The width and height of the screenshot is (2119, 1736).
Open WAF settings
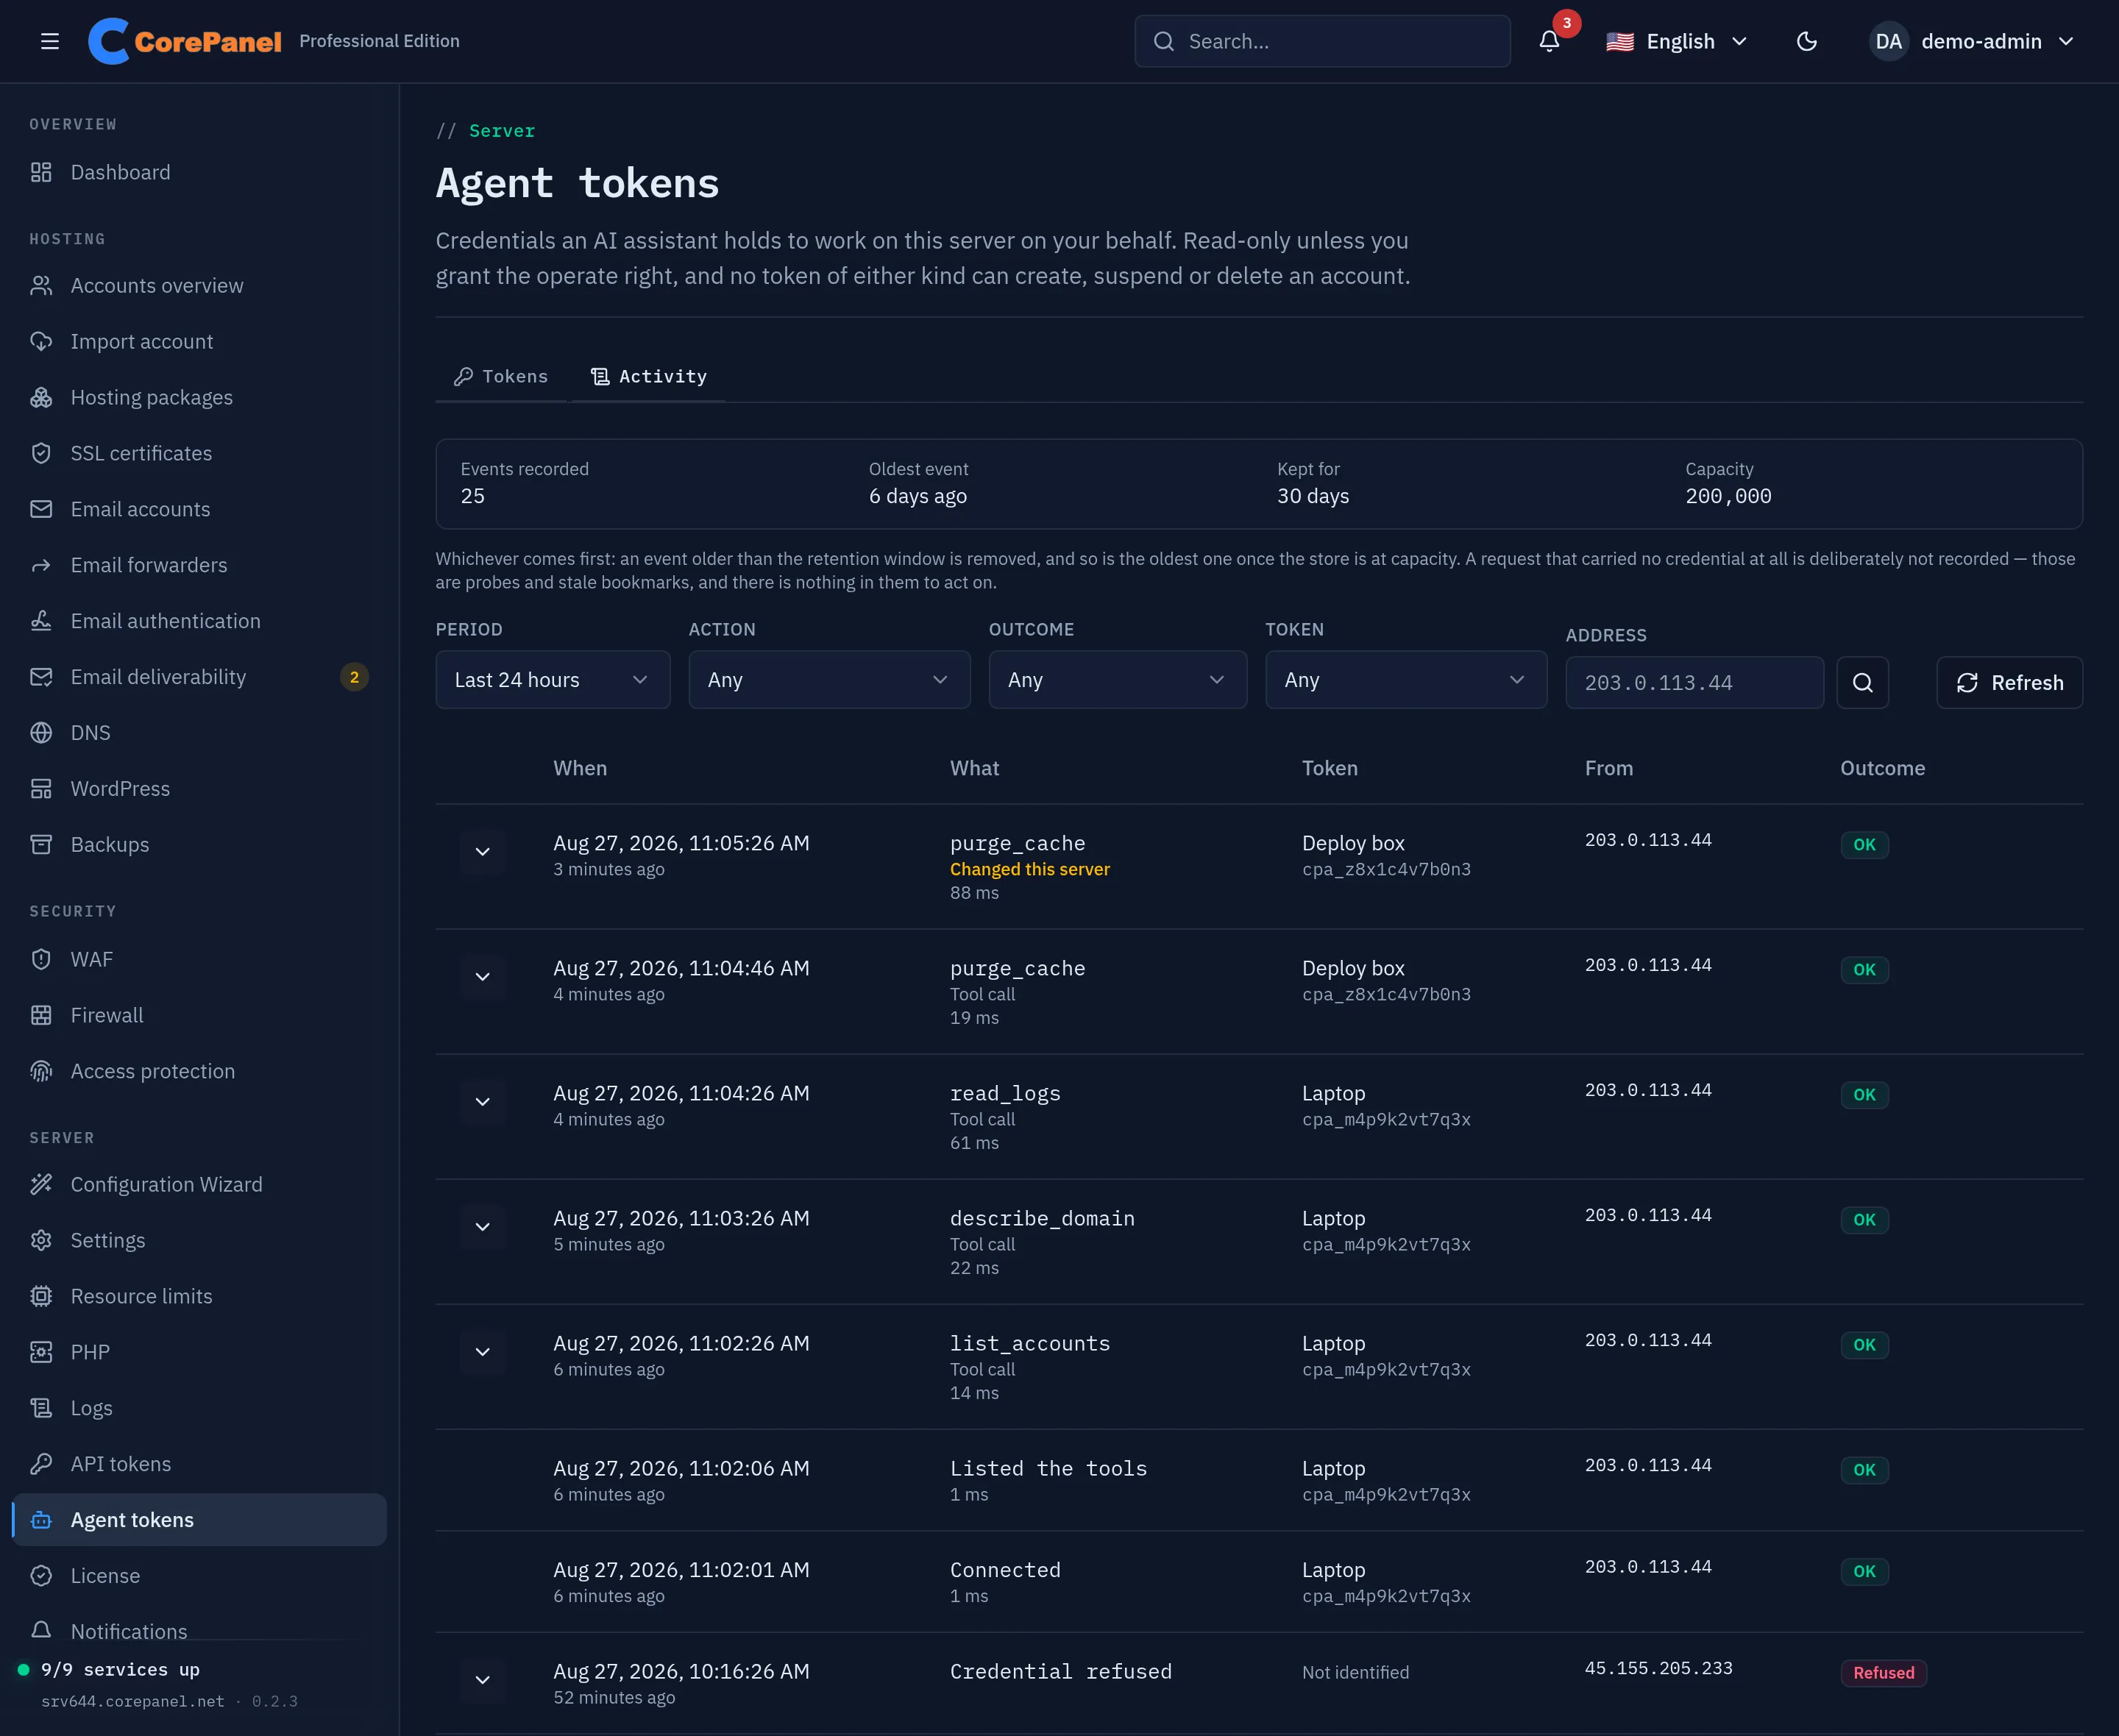coord(199,960)
